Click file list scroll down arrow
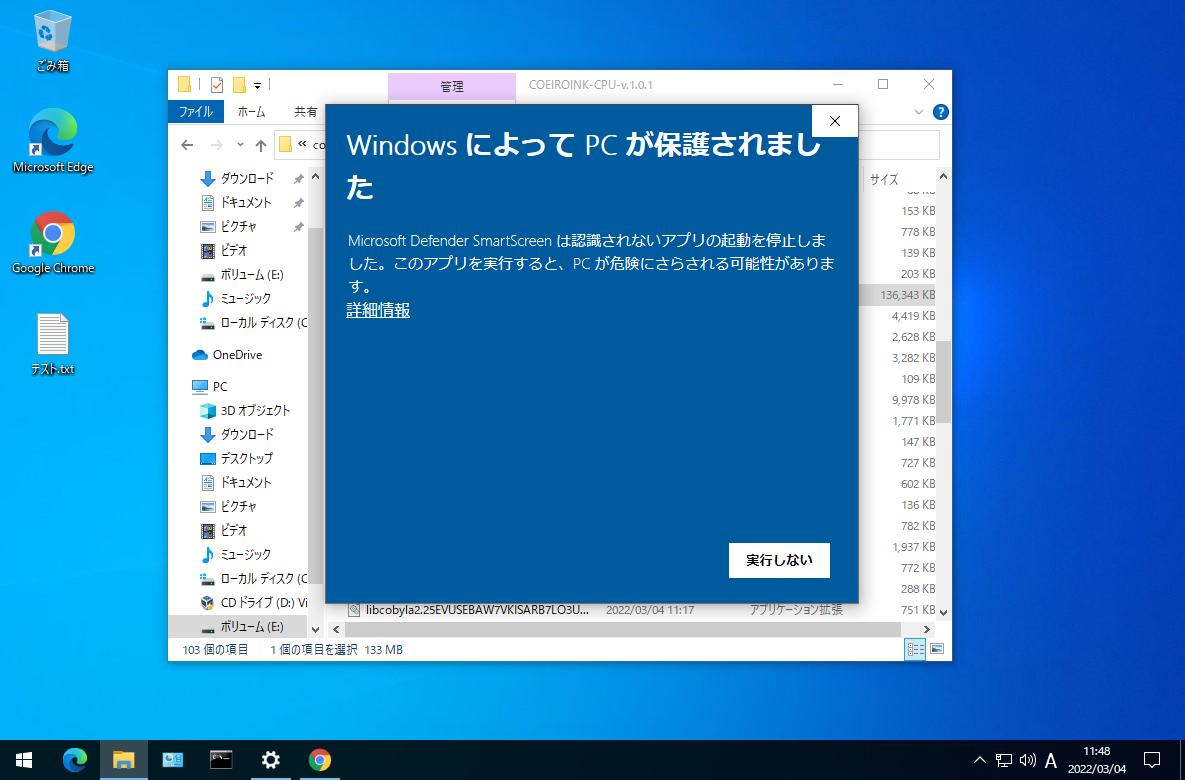This screenshot has height=780, width=1185. click(x=943, y=611)
